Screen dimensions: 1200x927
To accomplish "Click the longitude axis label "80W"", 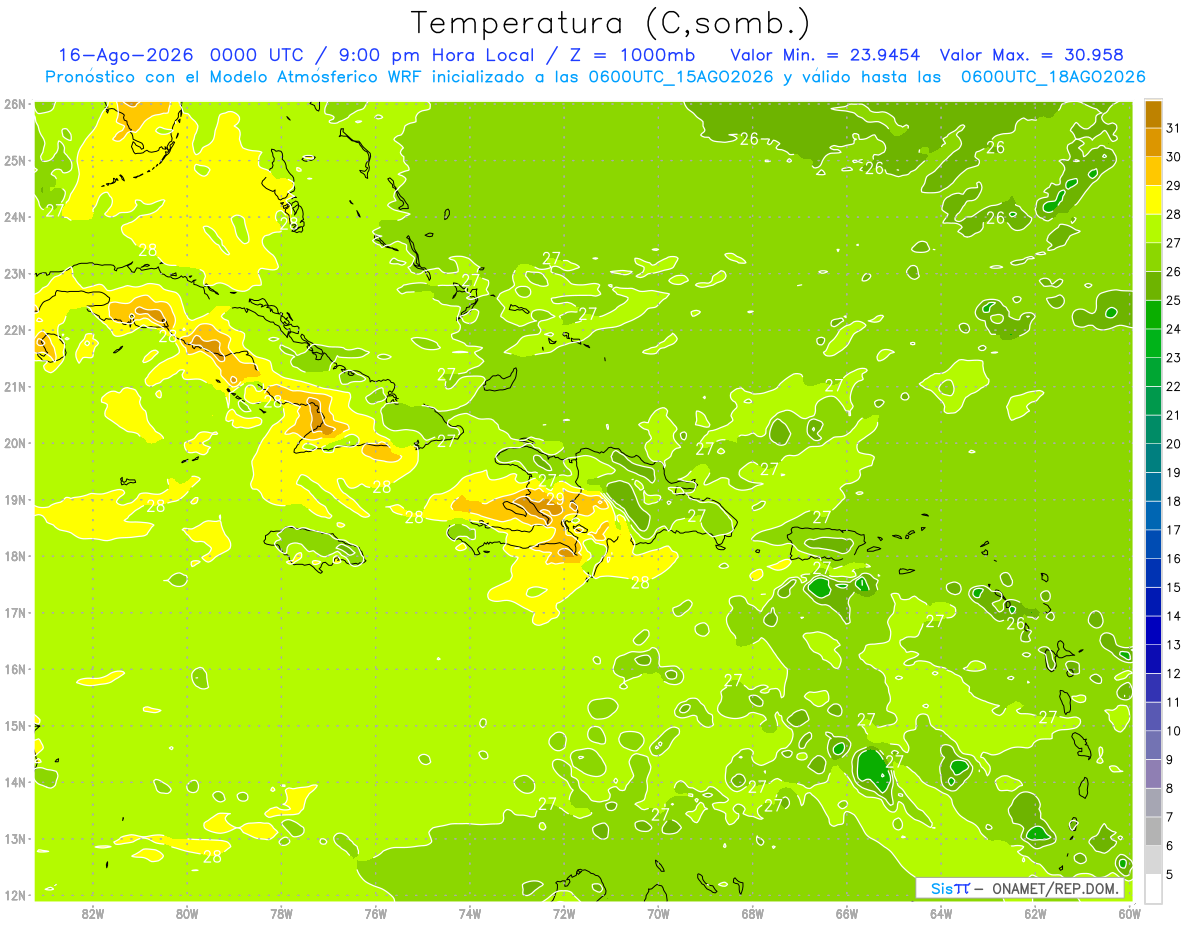I will 187,913.
